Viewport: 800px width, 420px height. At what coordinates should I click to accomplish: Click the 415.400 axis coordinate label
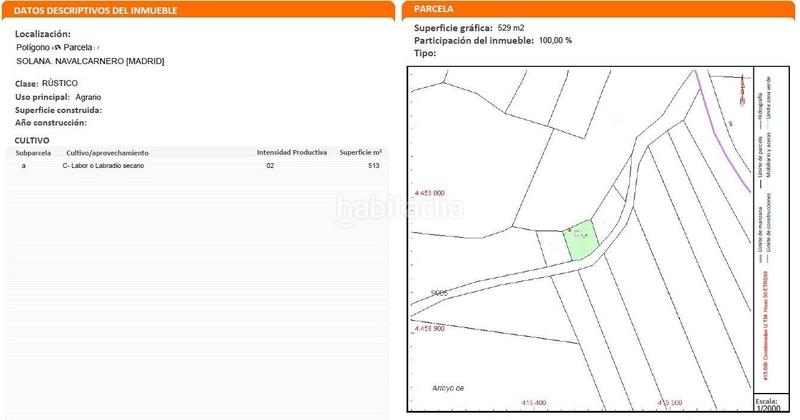click(x=532, y=403)
